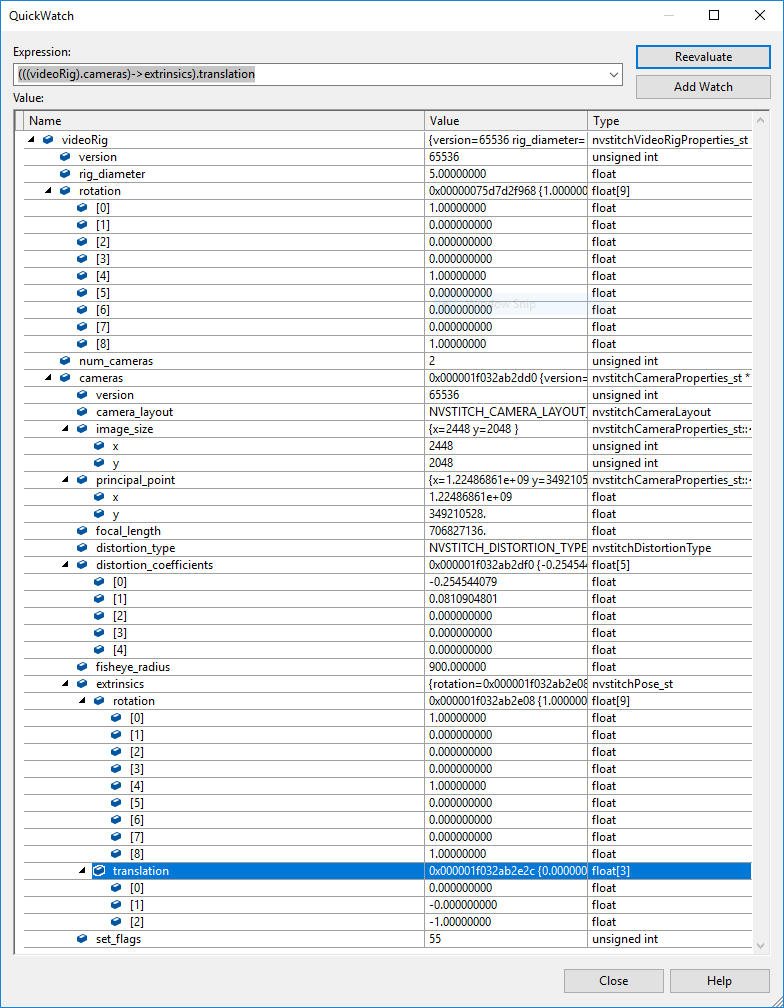
Task: Close QuickWatch via title bar X
Action: click(x=760, y=15)
